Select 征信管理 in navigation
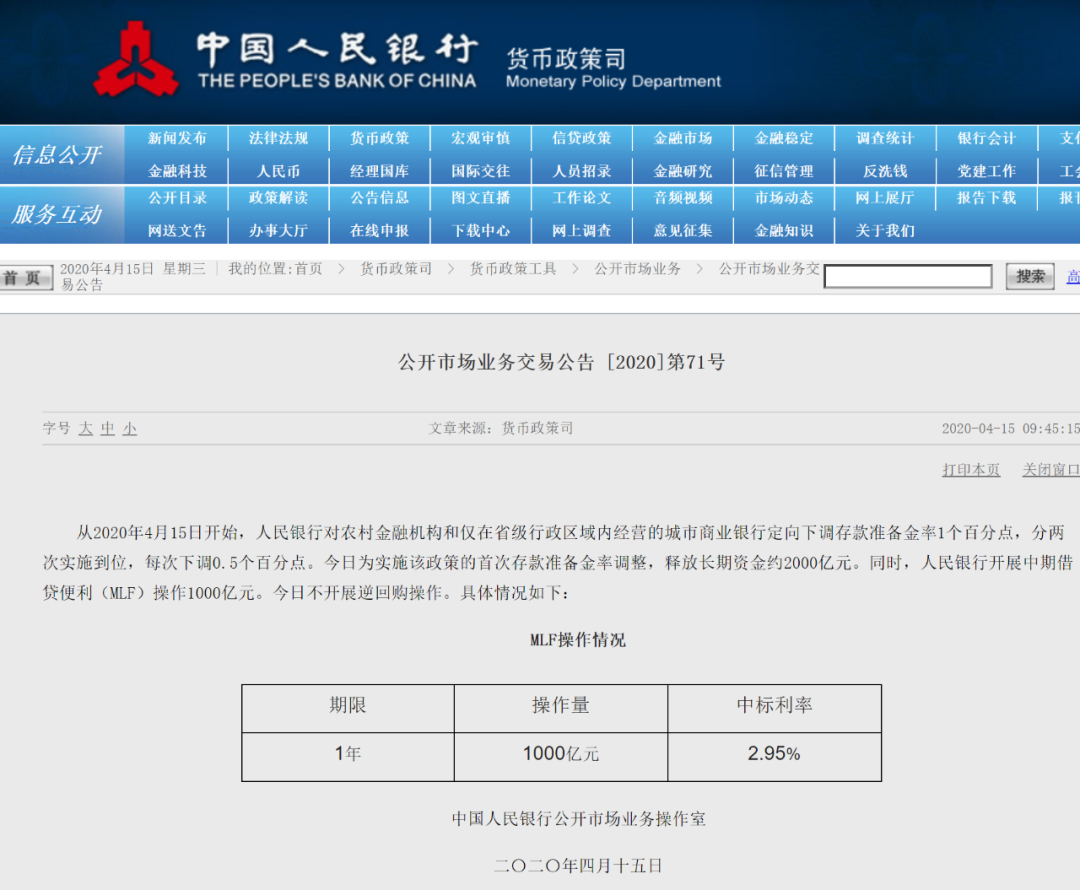 784,171
